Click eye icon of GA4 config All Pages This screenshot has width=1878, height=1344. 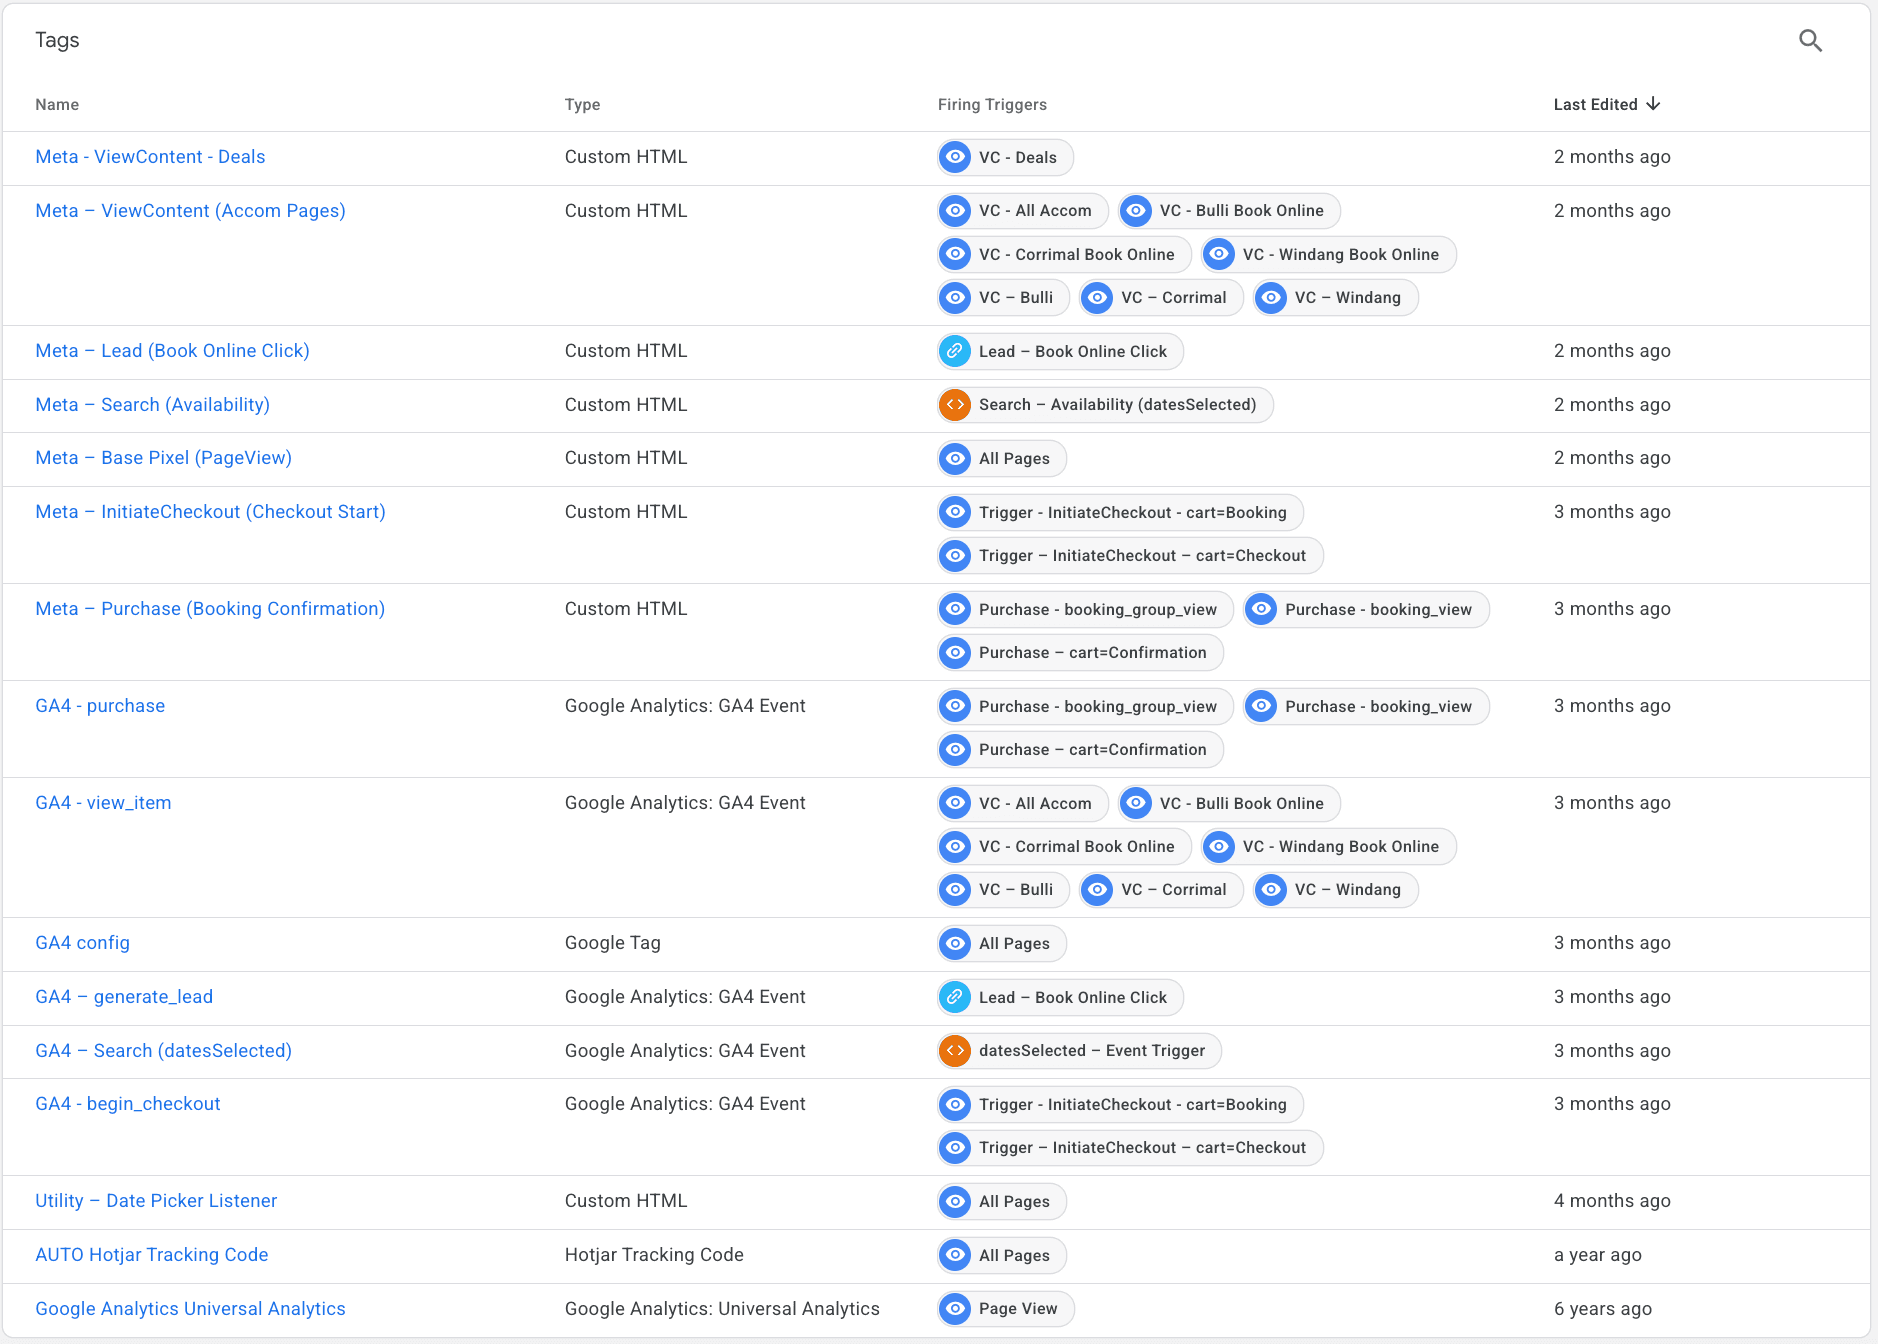tap(956, 943)
